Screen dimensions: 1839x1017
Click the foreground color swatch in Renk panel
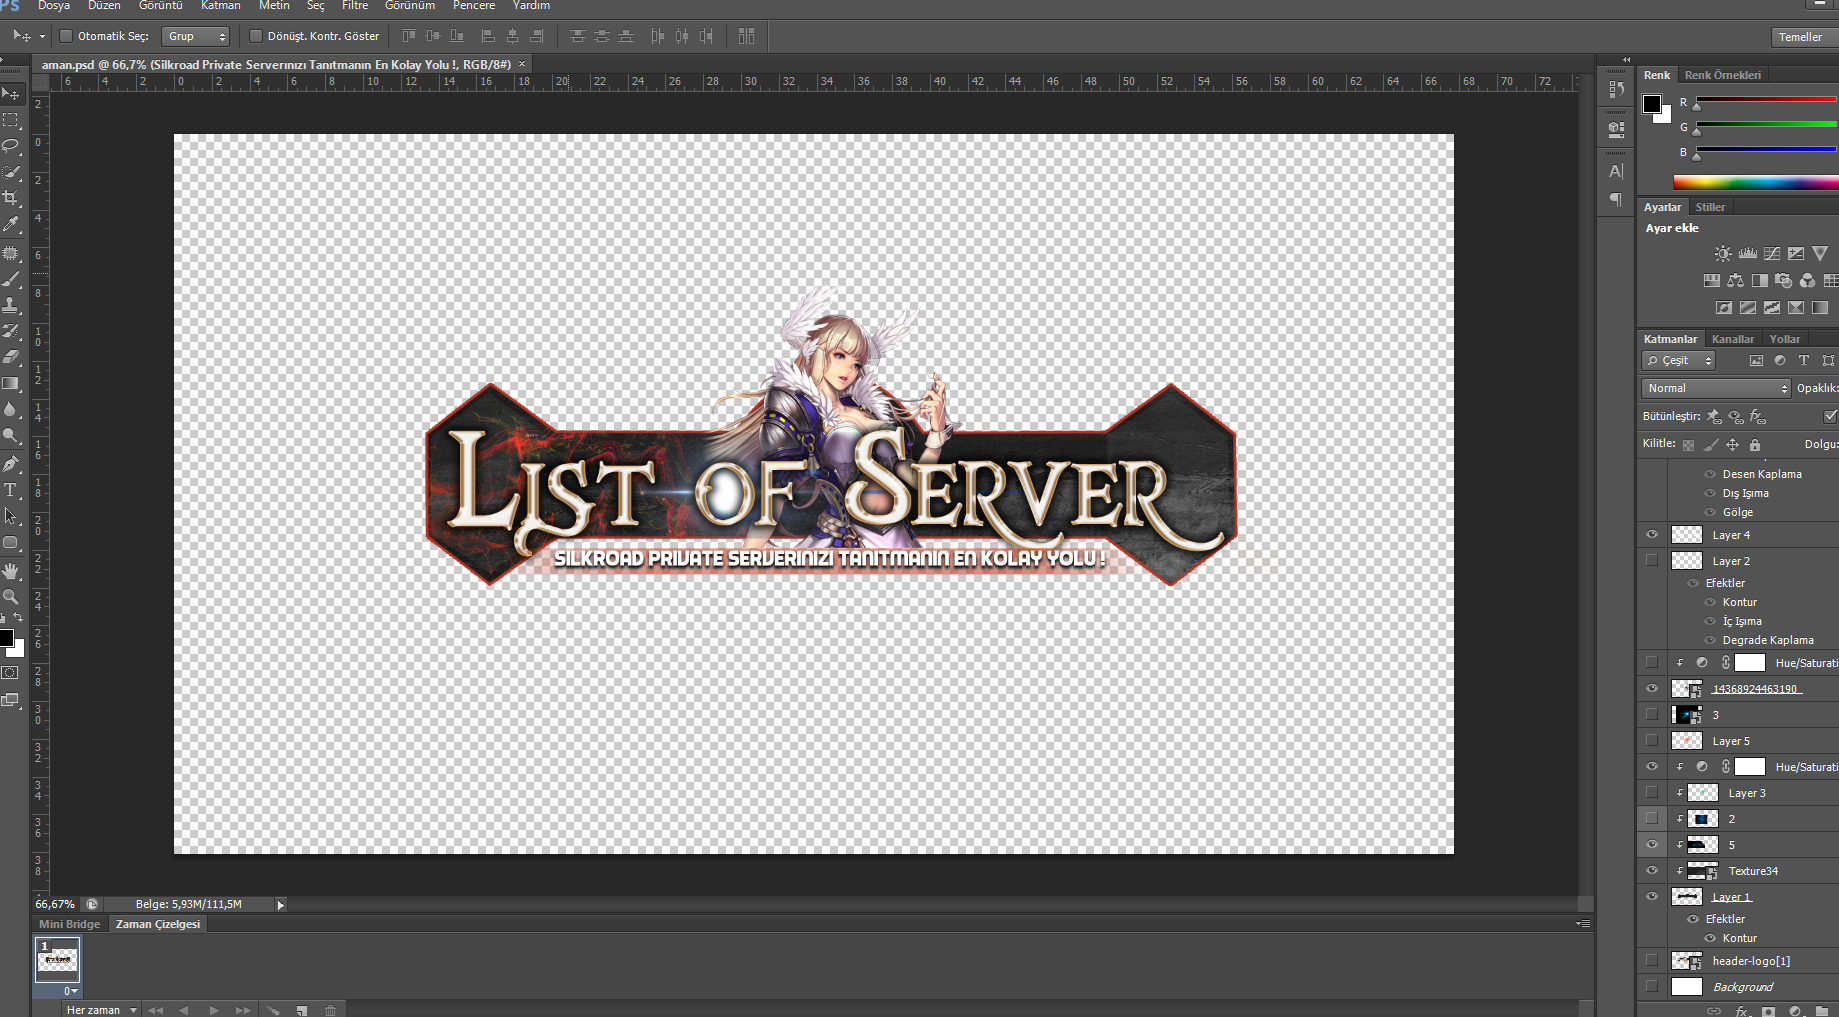[x=1652, y=104]
